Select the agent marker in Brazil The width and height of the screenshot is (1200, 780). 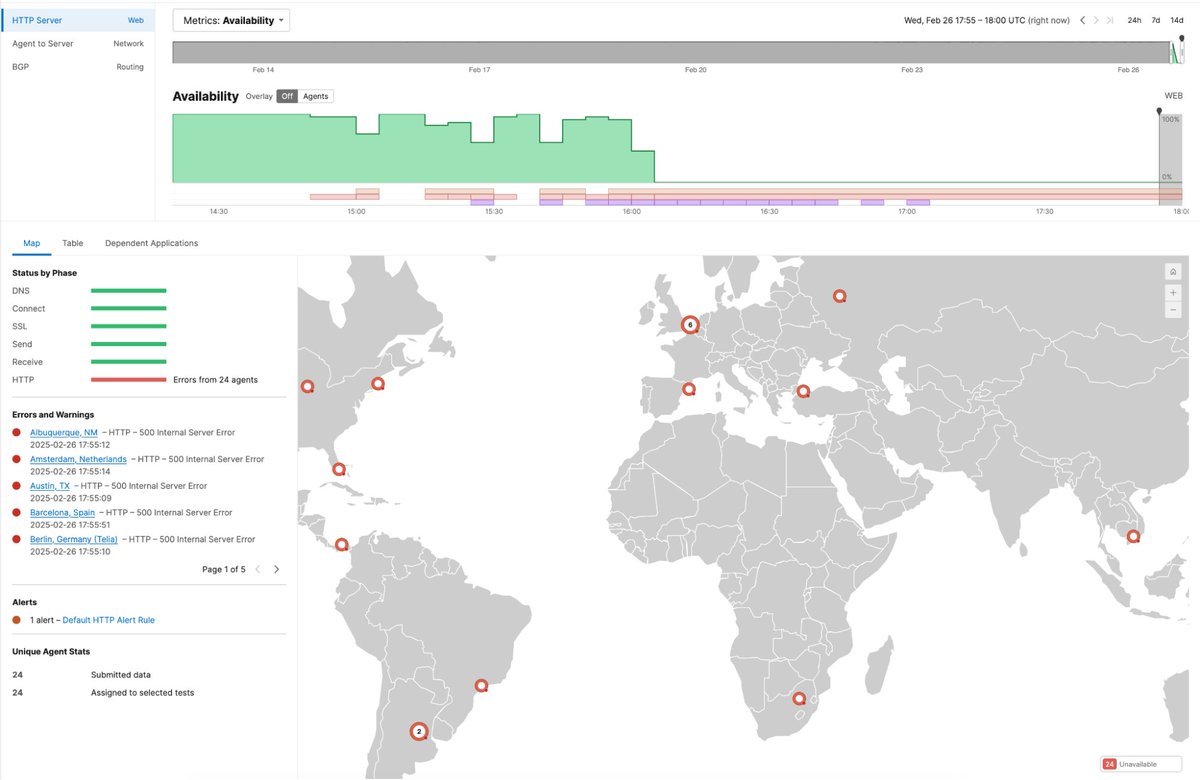pyautogui.click(x=481, y=685)
